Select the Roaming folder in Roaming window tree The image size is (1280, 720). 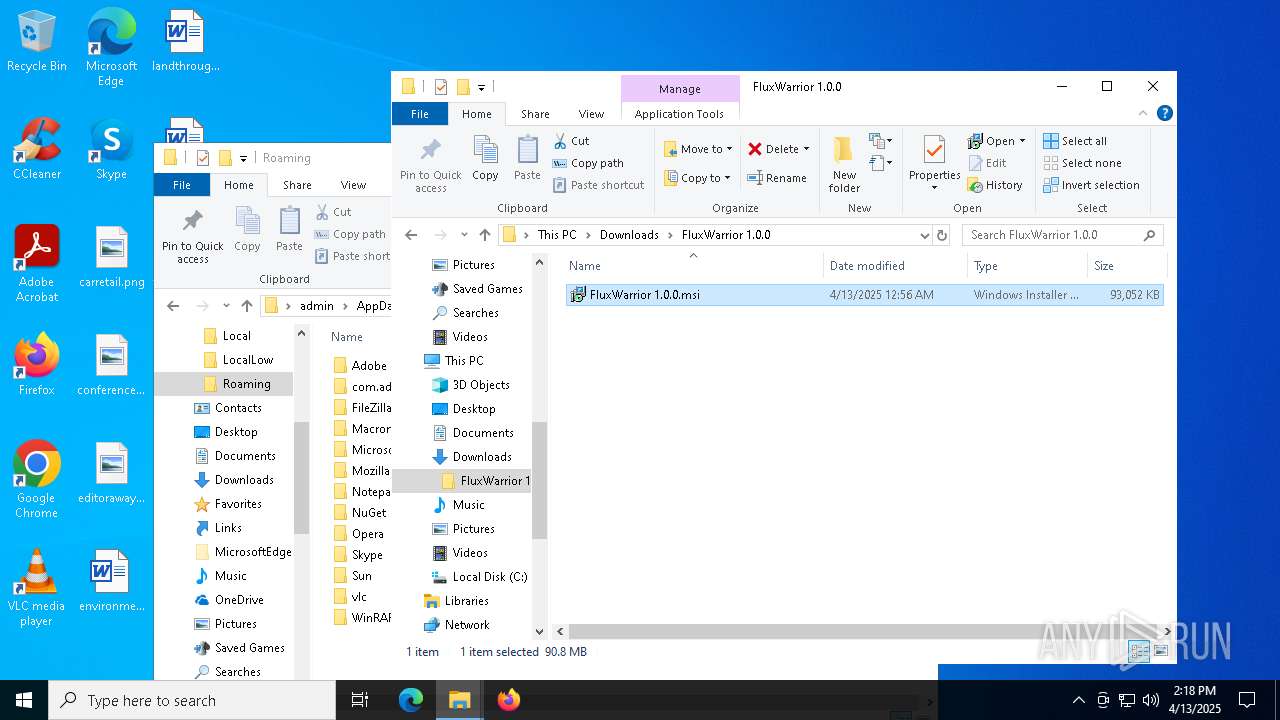tap(224, 384)
